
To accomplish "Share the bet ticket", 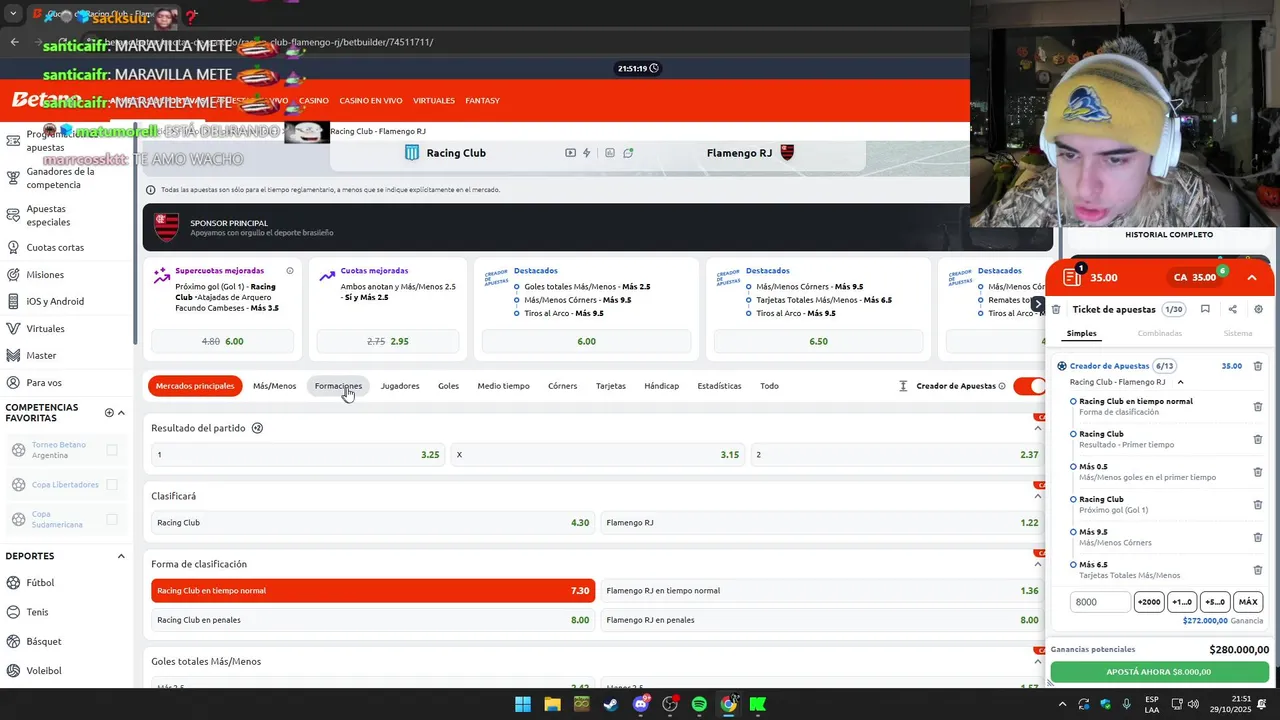I will point(1232,310).
